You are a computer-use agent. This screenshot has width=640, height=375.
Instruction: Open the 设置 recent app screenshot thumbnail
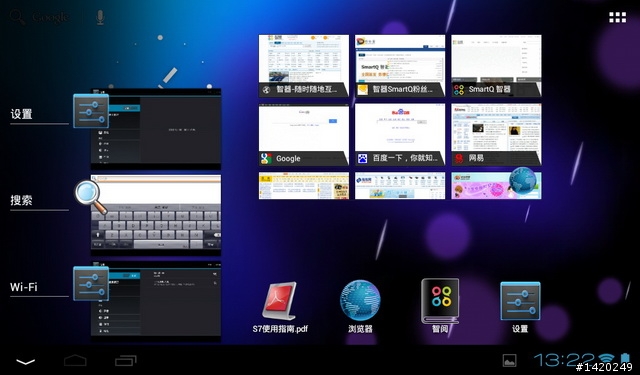(156, 129)
